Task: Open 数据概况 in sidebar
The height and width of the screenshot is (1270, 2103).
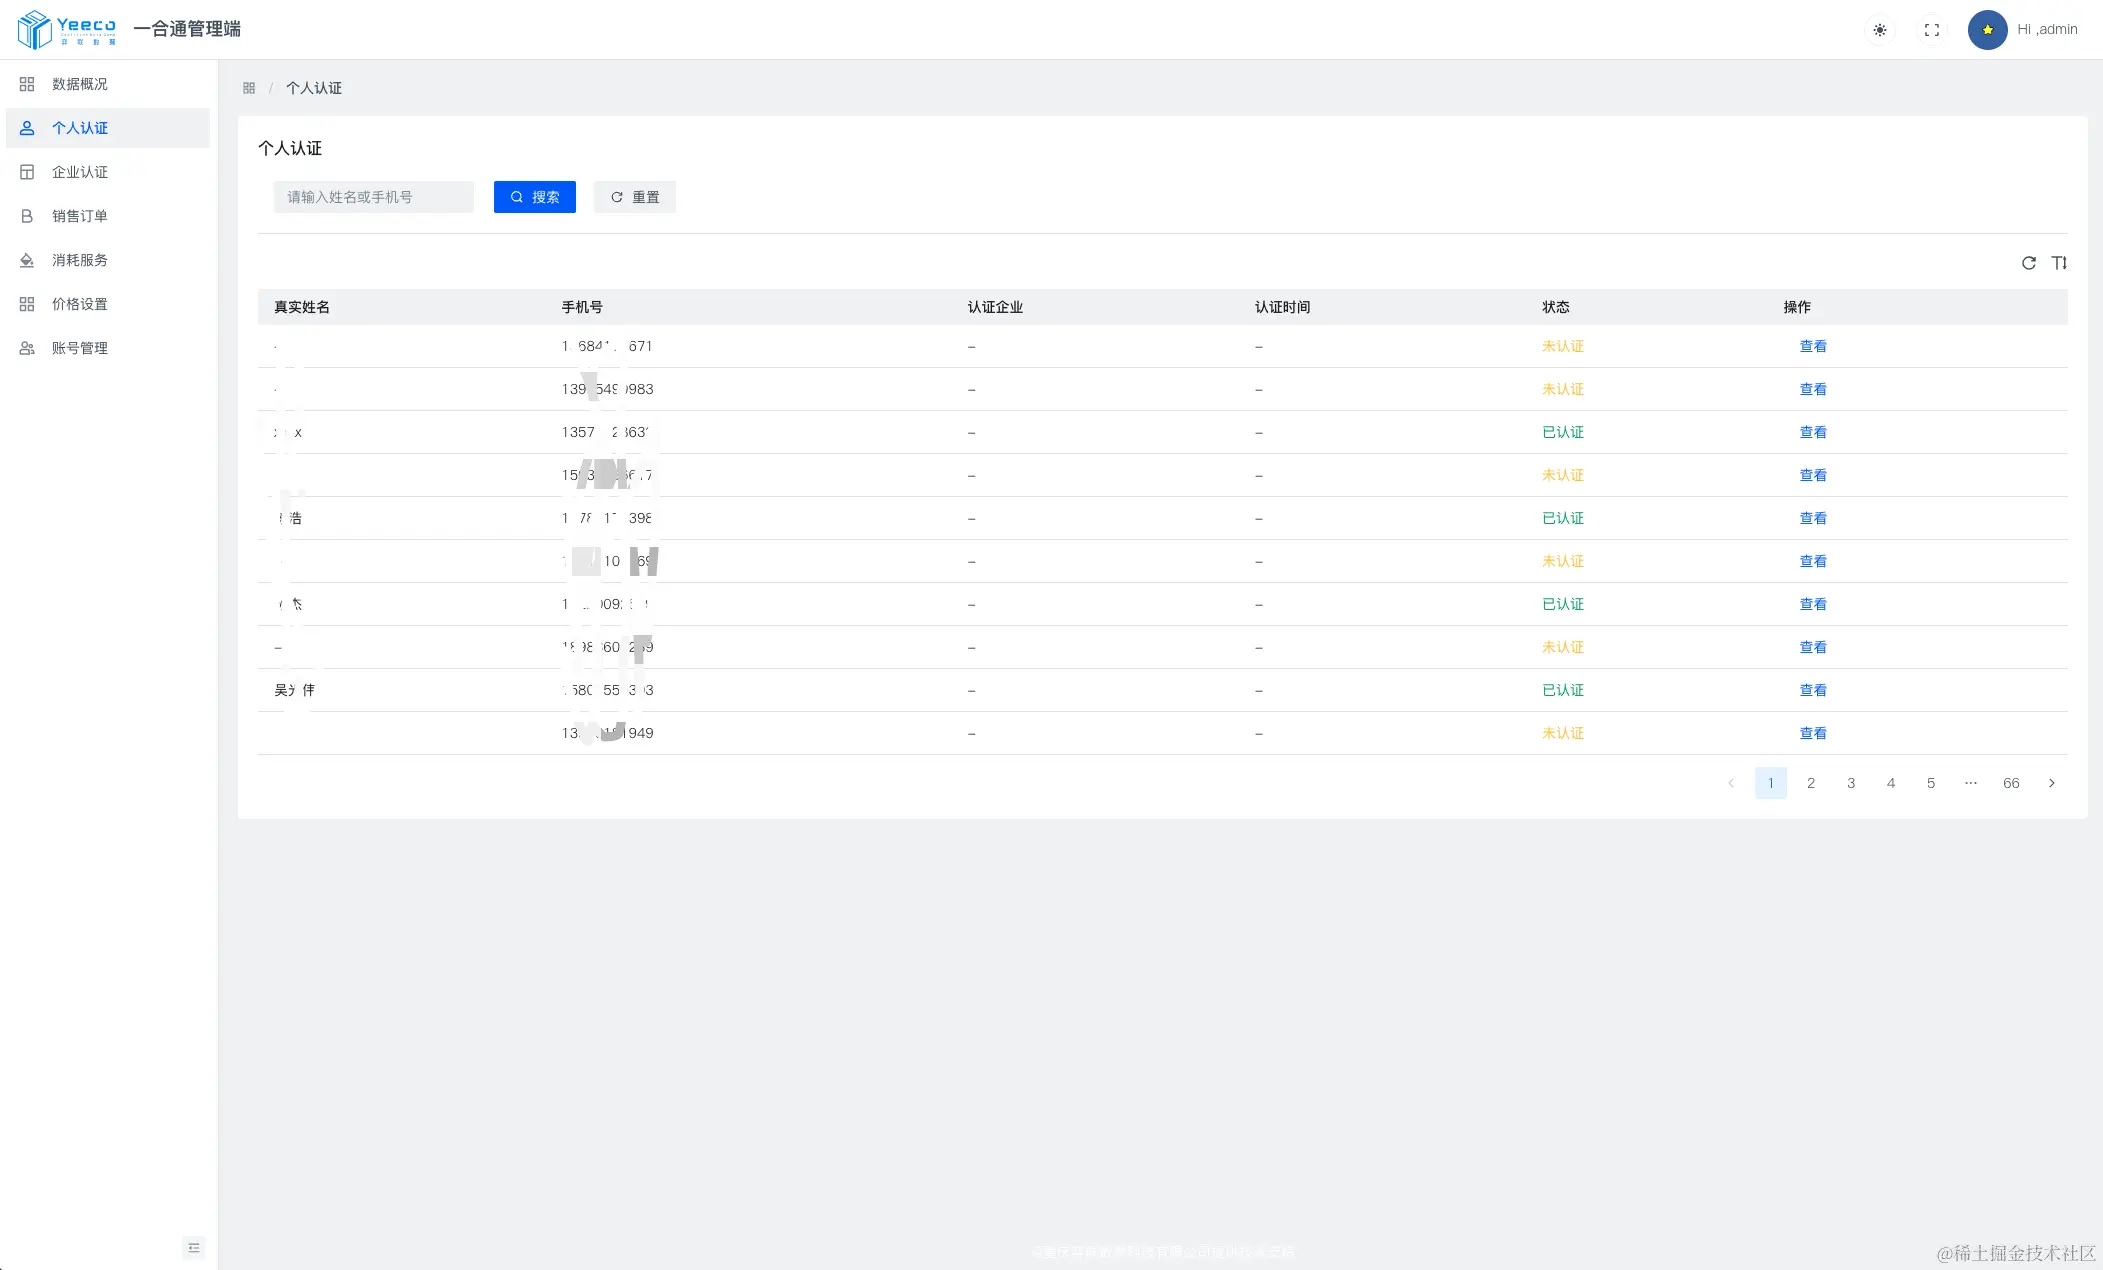Action: (80, 84)
